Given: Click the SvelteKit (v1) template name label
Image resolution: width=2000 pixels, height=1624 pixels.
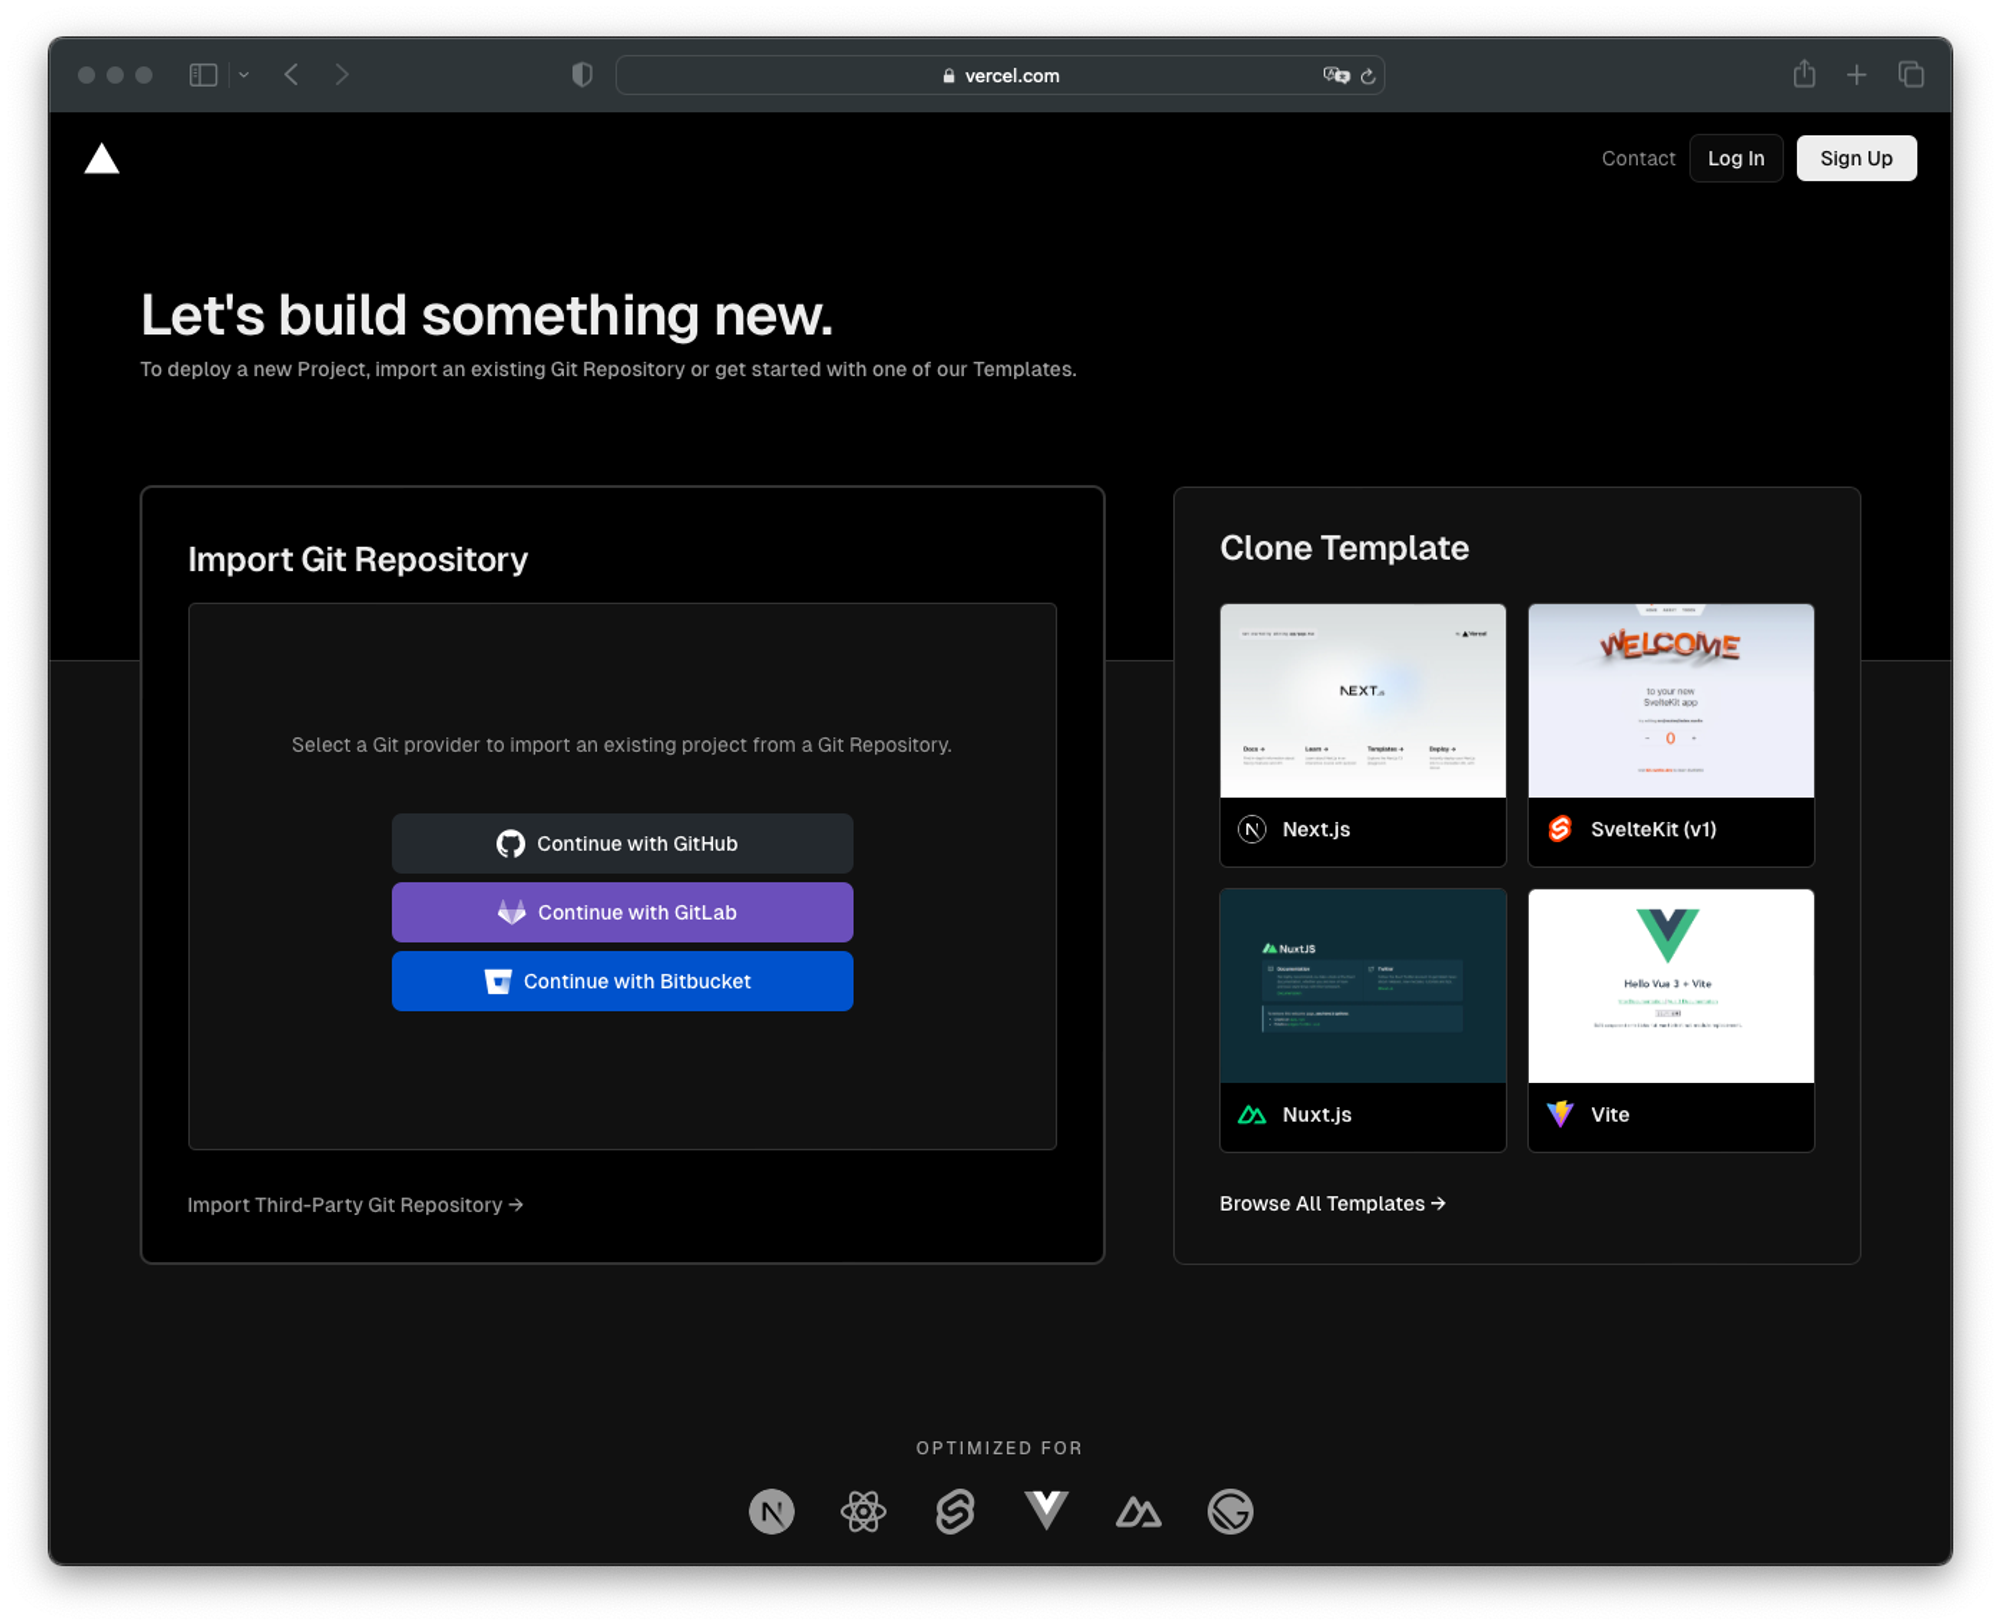Looking at the screenshot, I should click(x=1653, y=829).
